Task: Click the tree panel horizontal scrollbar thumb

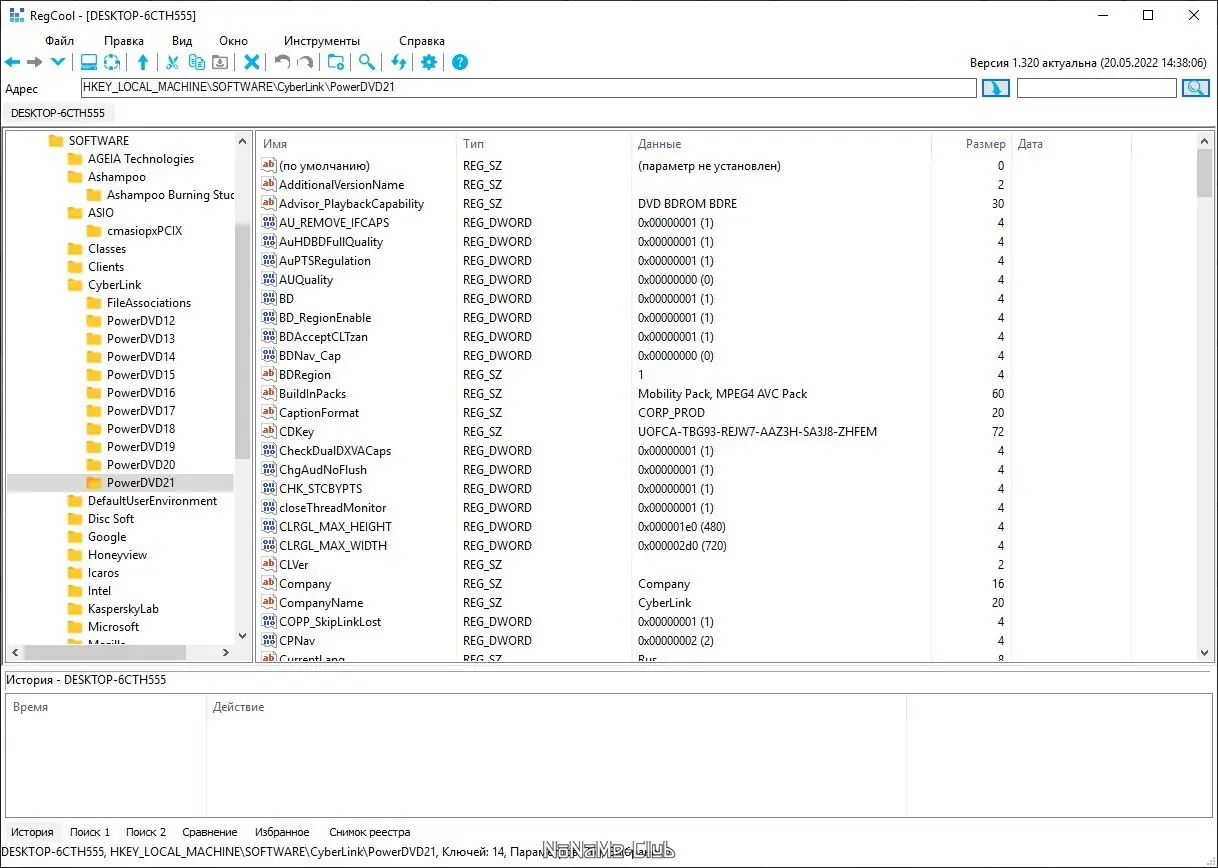Action: 104,652
